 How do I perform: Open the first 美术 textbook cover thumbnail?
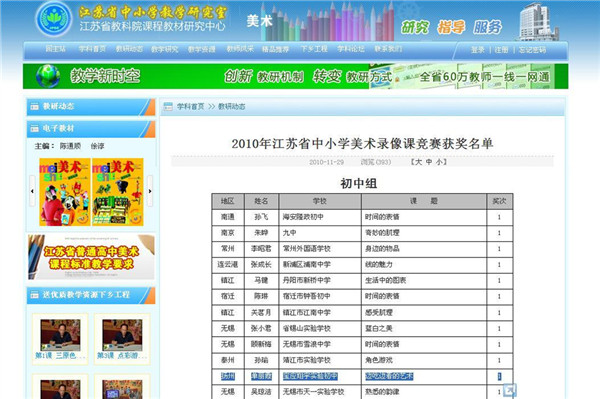(65, 192)
